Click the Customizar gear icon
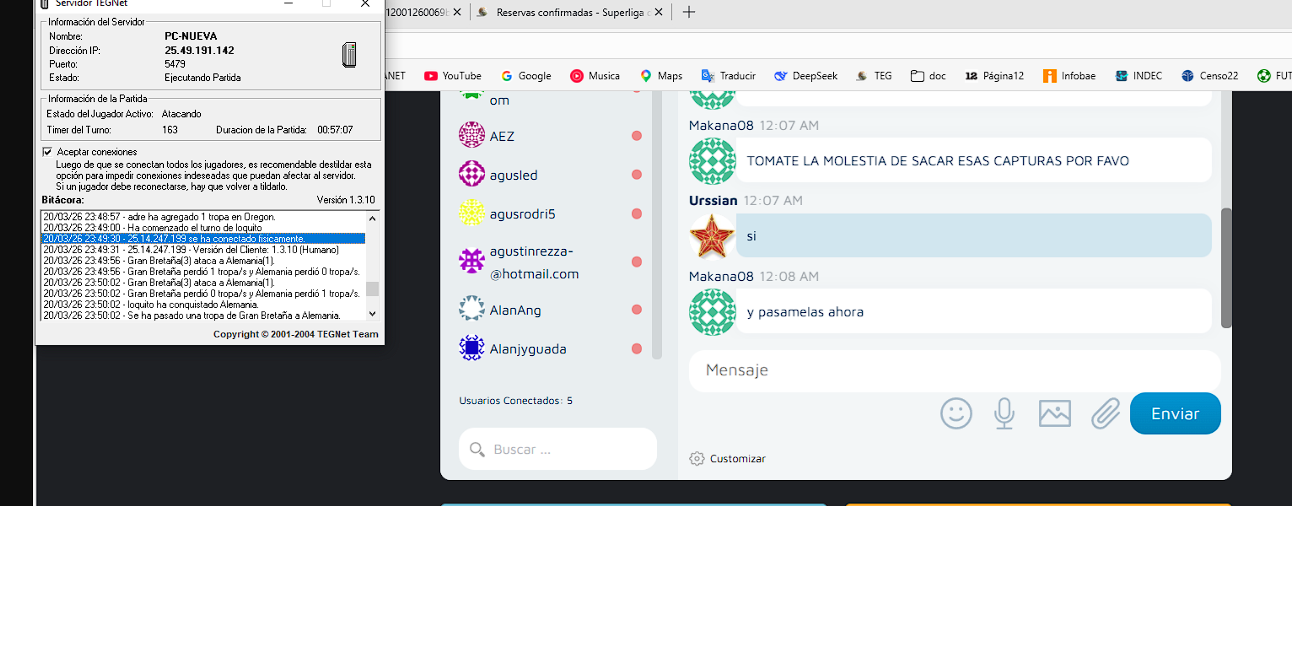This screenshot has width=1292, height=648. 697,459
